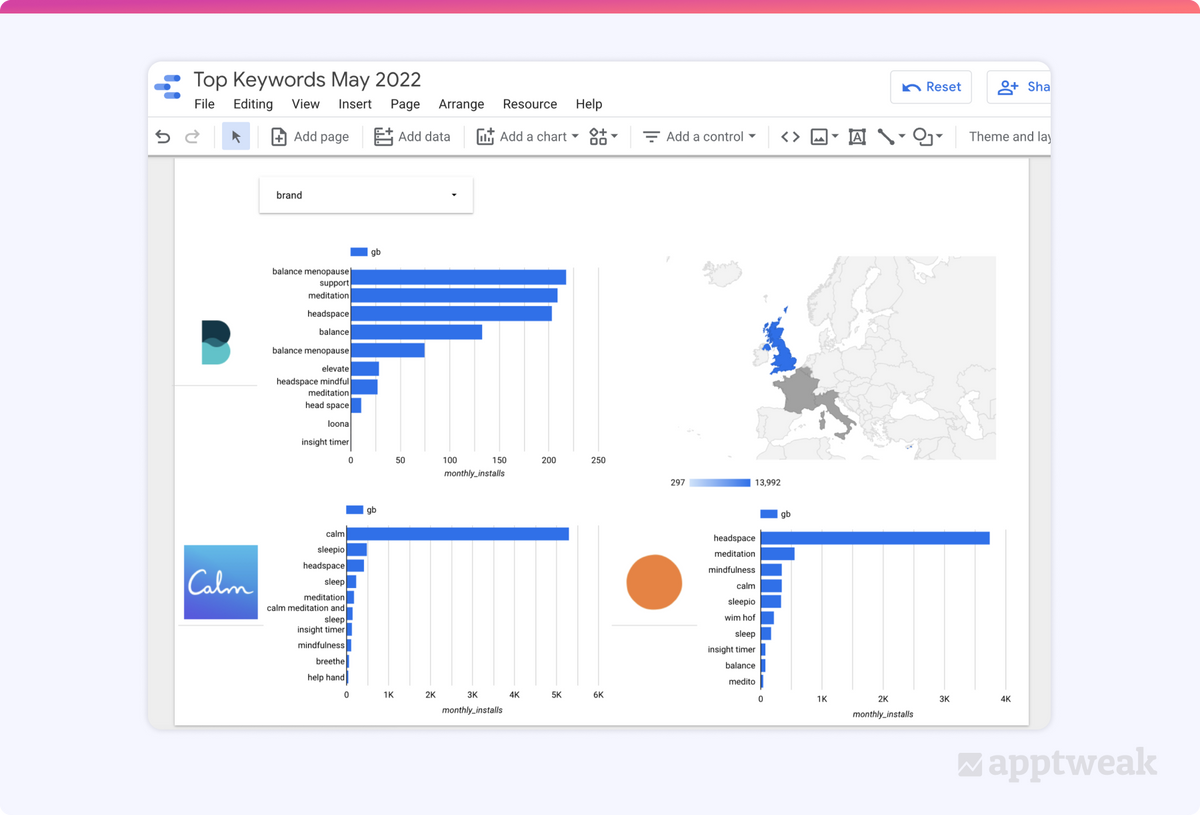Click the 'mindfulness' label in the orange-circle chart

point(732,570)
